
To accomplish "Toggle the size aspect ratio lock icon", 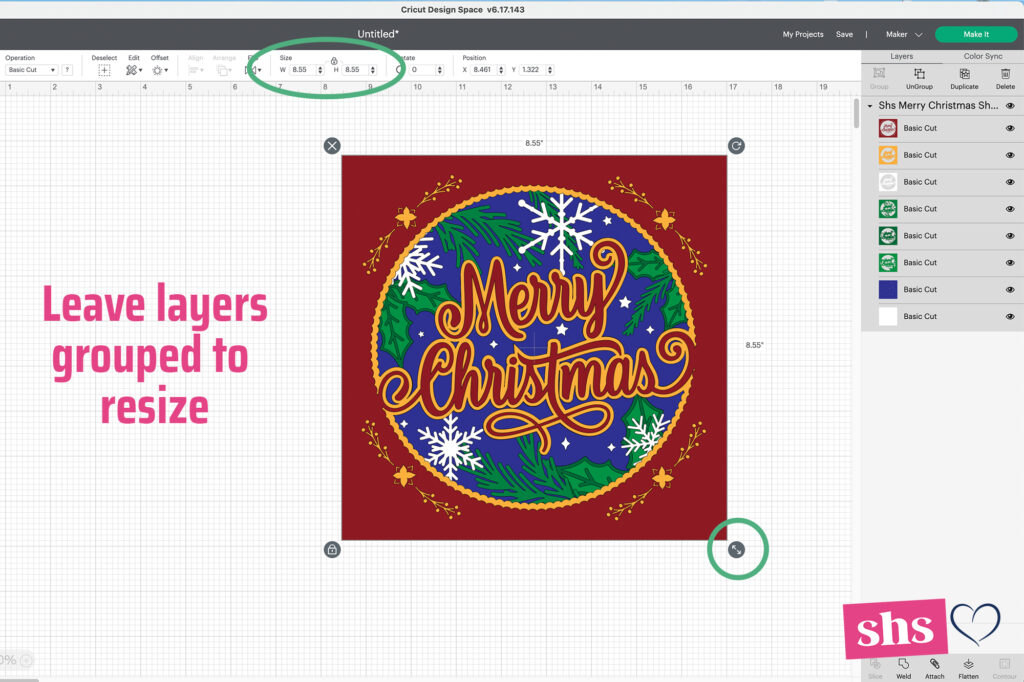I will click(334, 60).
